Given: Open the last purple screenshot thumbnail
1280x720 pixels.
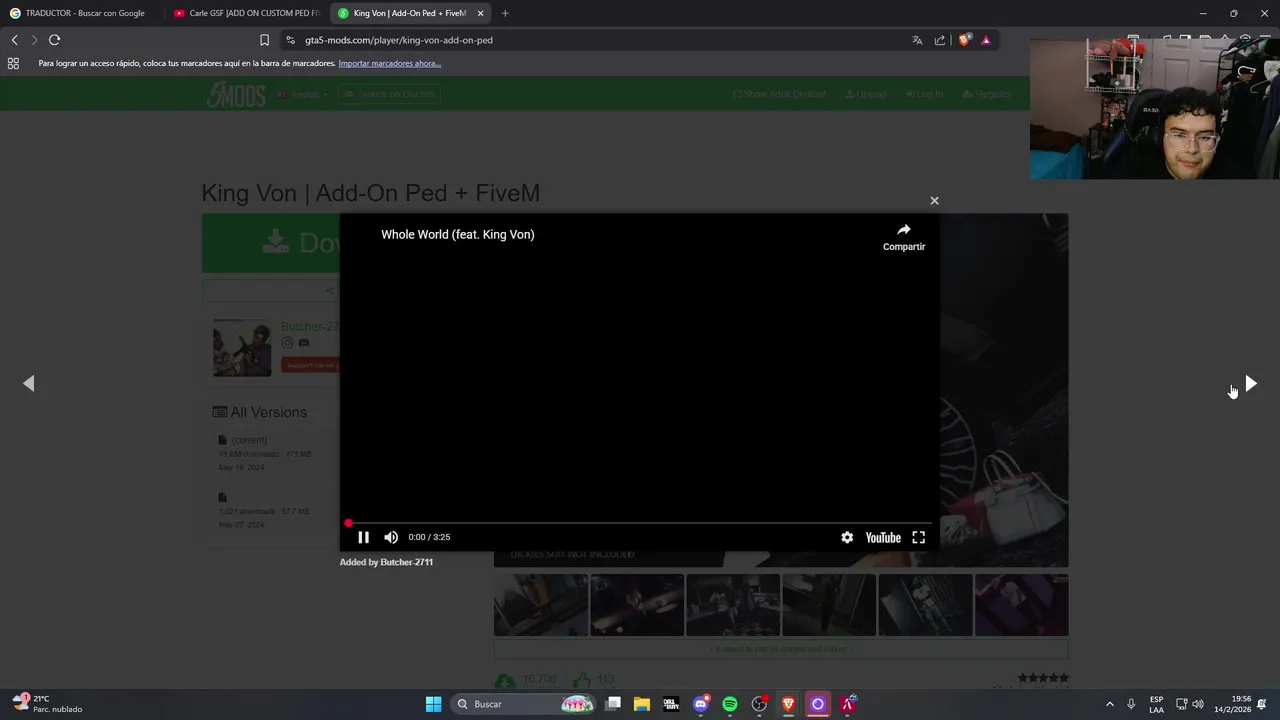Looking at the screenshot, I should pos(1021,605).
